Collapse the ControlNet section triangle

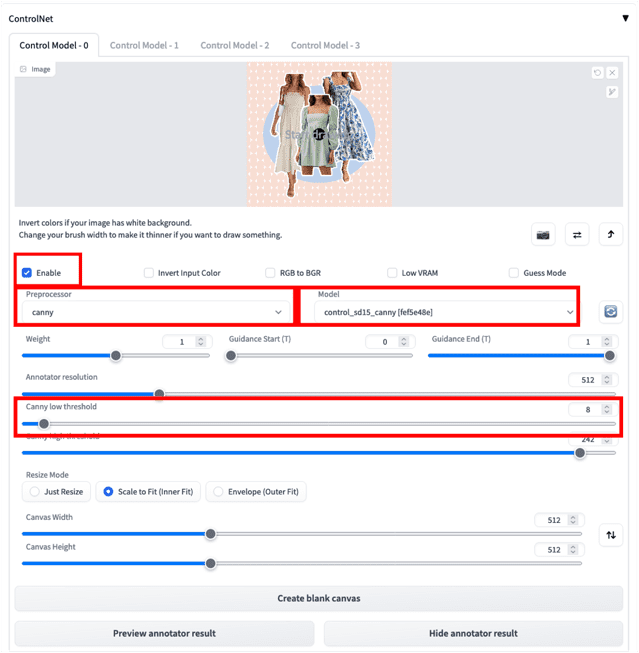(625, 17)
